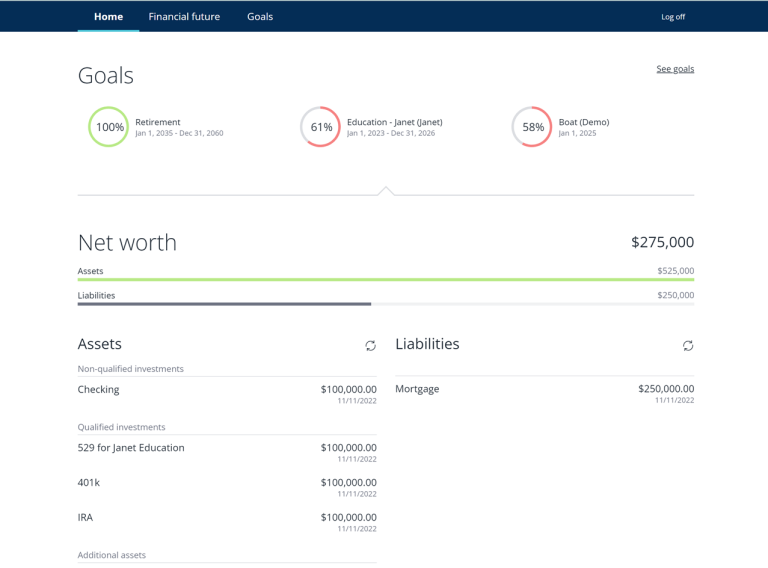Click the Boat 58% progress circle
This screenshot has width=768, height=568.
[x=532, y=127]
